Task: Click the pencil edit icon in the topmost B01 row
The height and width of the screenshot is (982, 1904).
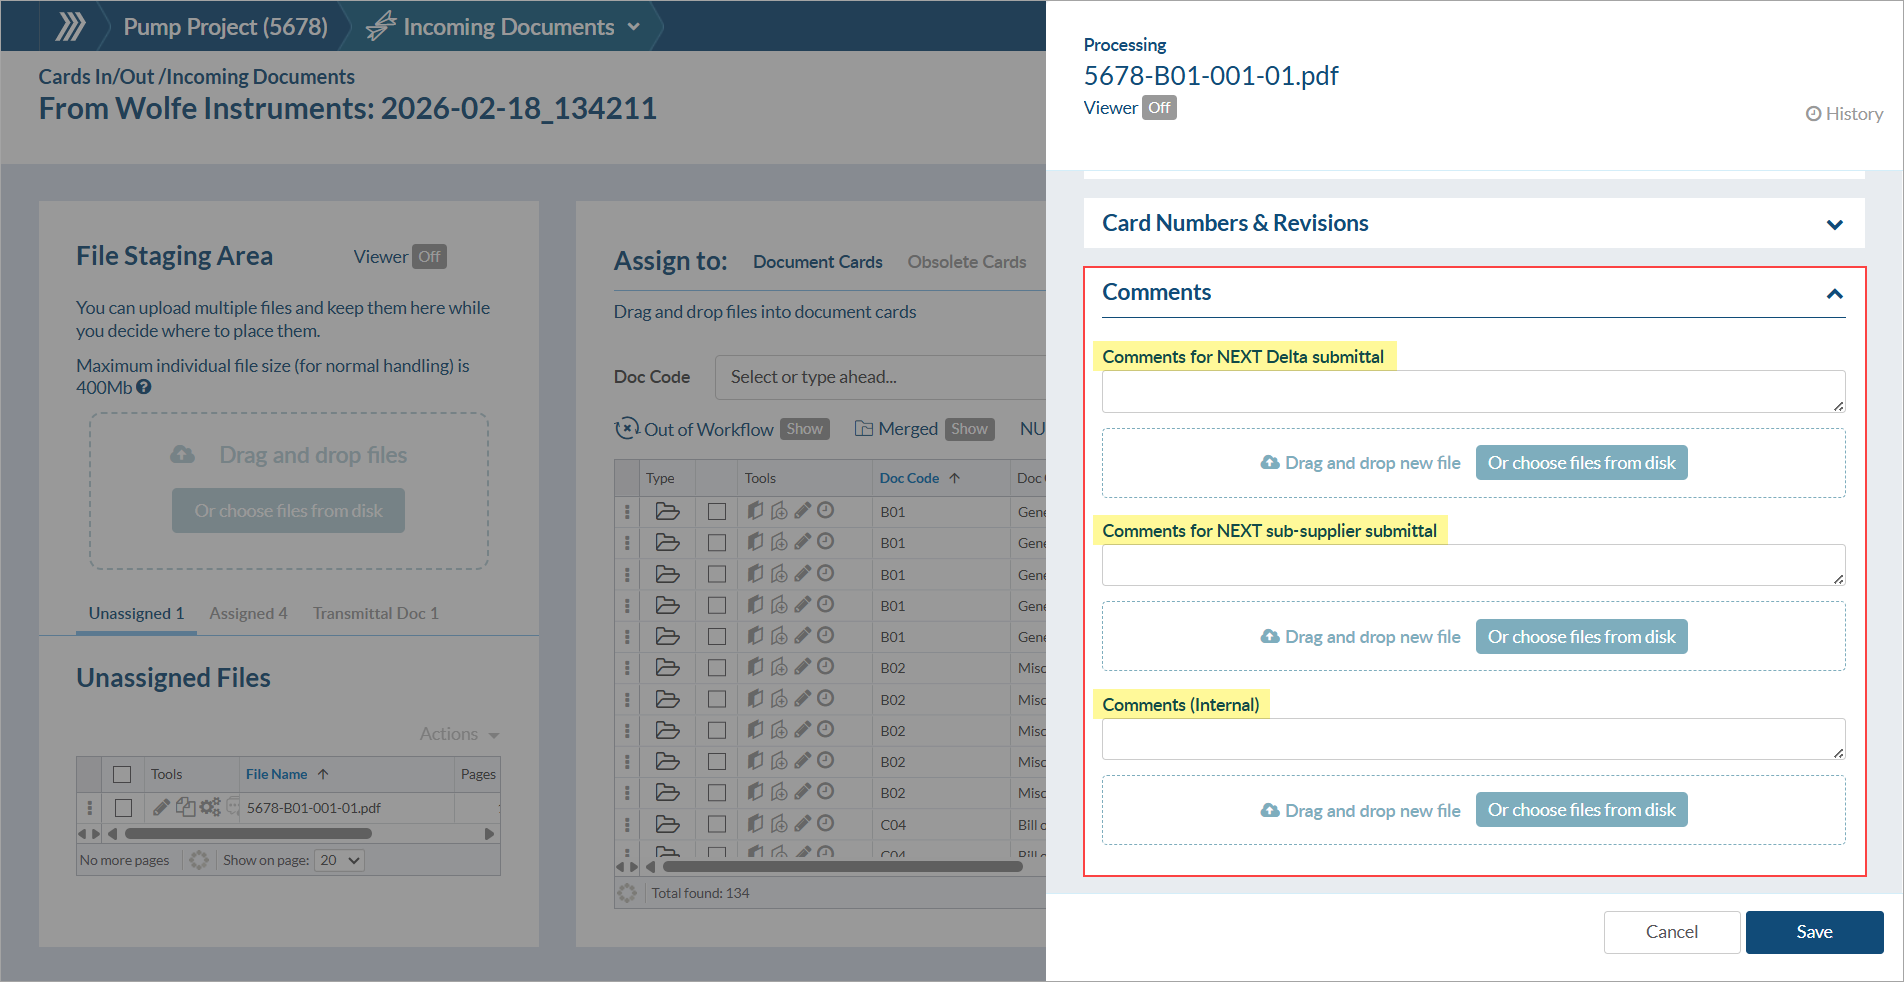Action: [802, 511]
